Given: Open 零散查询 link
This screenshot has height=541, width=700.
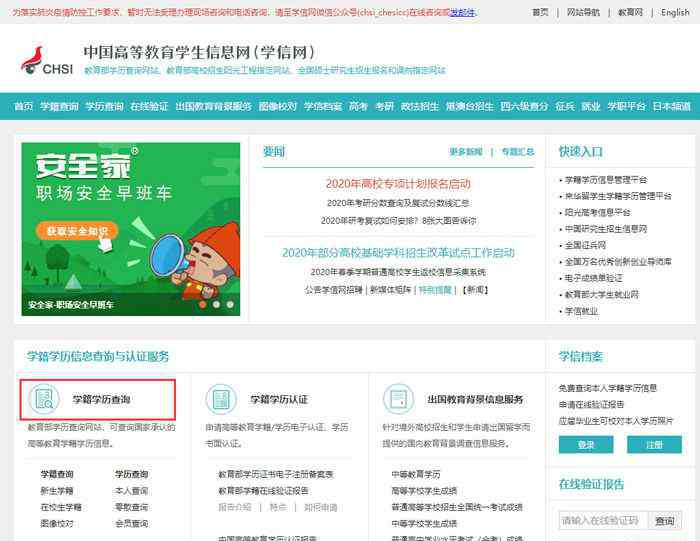Looking at the screenshot, I should [x=131, y=507].
